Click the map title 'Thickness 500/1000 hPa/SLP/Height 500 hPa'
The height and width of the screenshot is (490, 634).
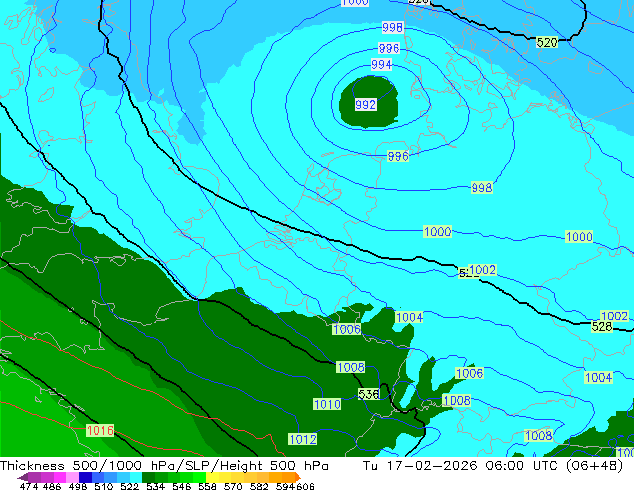pyautogui.click(x=164, y=466)
